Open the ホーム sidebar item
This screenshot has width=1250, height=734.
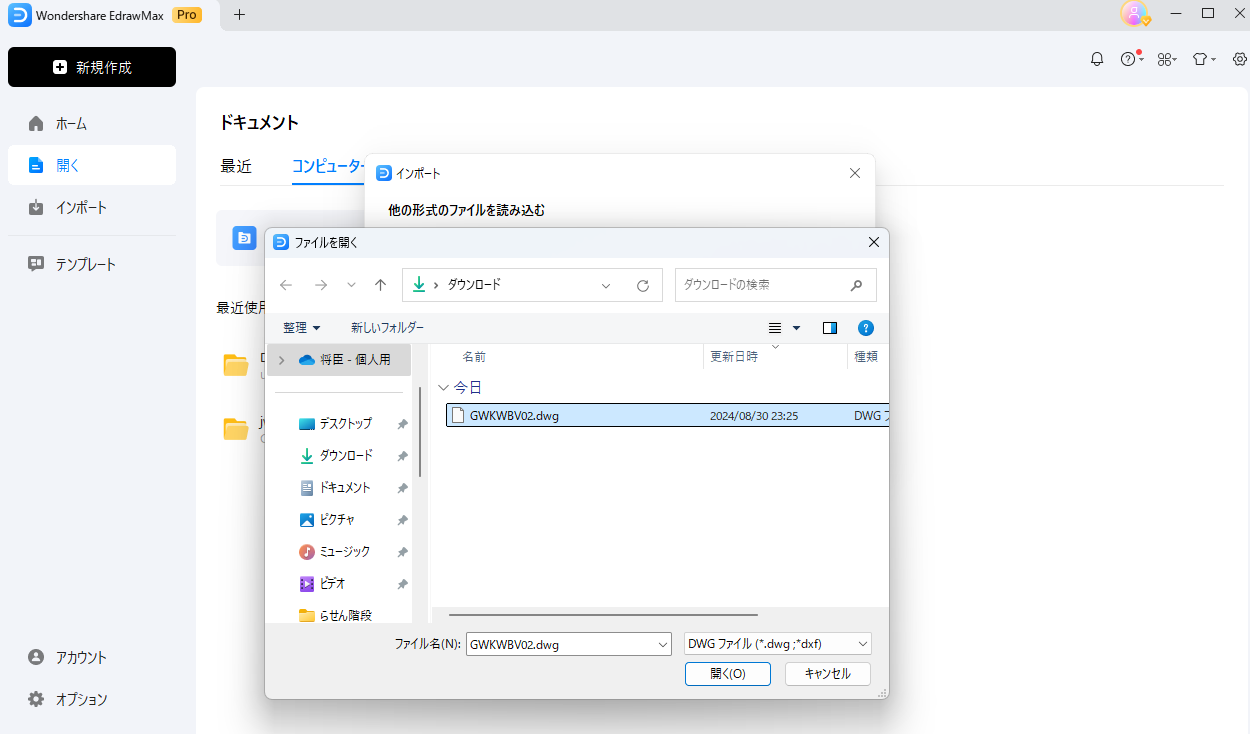tap(92, 123)
